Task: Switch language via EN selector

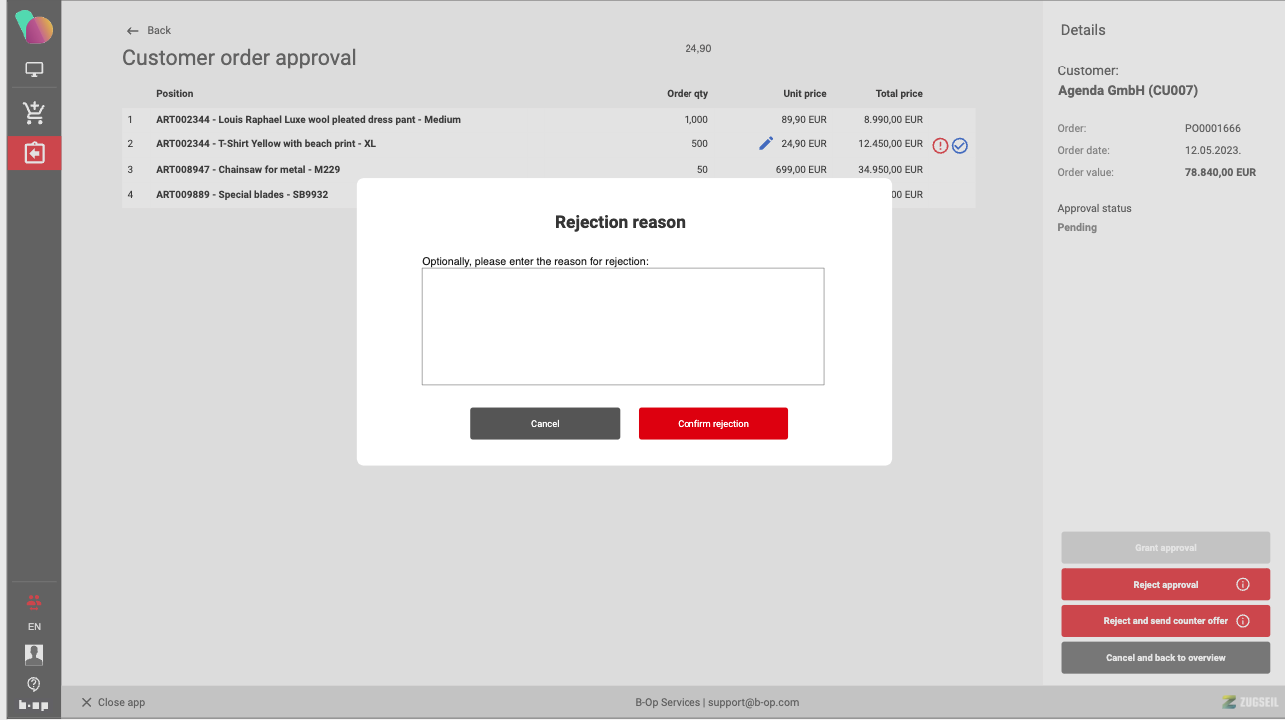Action: click(x=34, y=627)
